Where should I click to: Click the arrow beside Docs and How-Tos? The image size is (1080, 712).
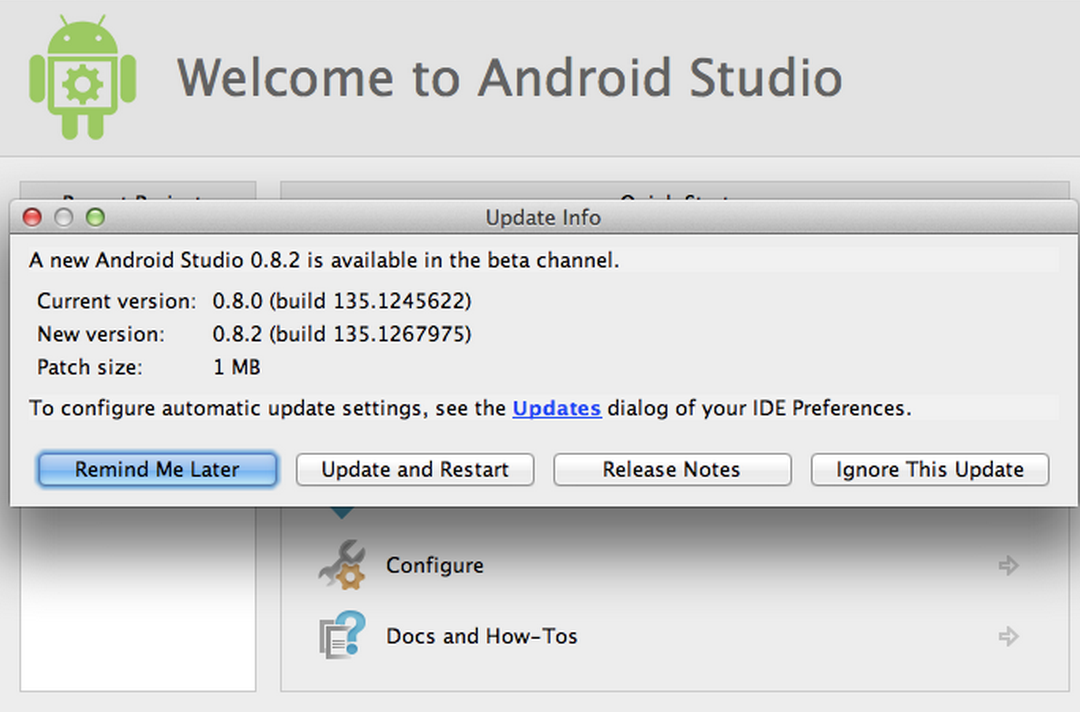point(1008,636)
